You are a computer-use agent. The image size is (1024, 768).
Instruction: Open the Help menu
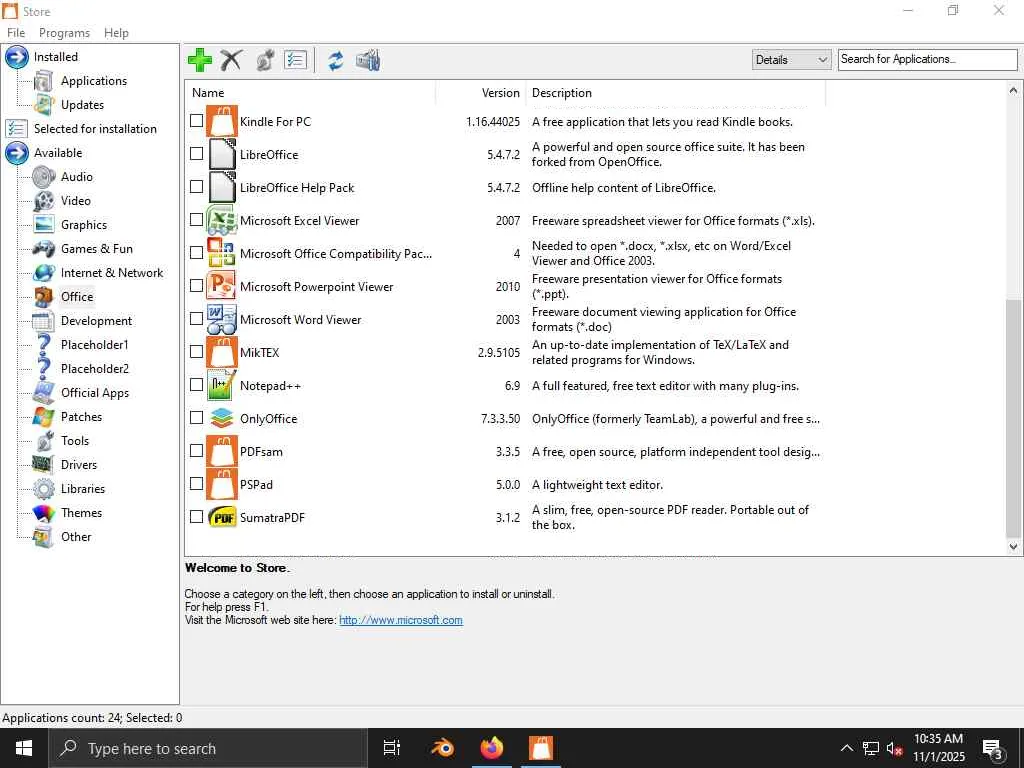[116, 33]
